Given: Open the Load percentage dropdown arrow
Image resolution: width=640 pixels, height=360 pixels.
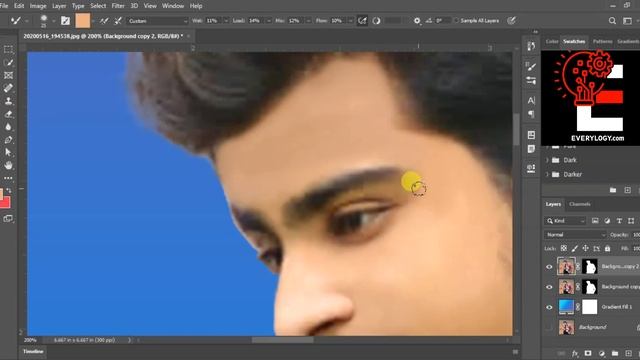Looking at the screenshot, I should pos(269,21).
